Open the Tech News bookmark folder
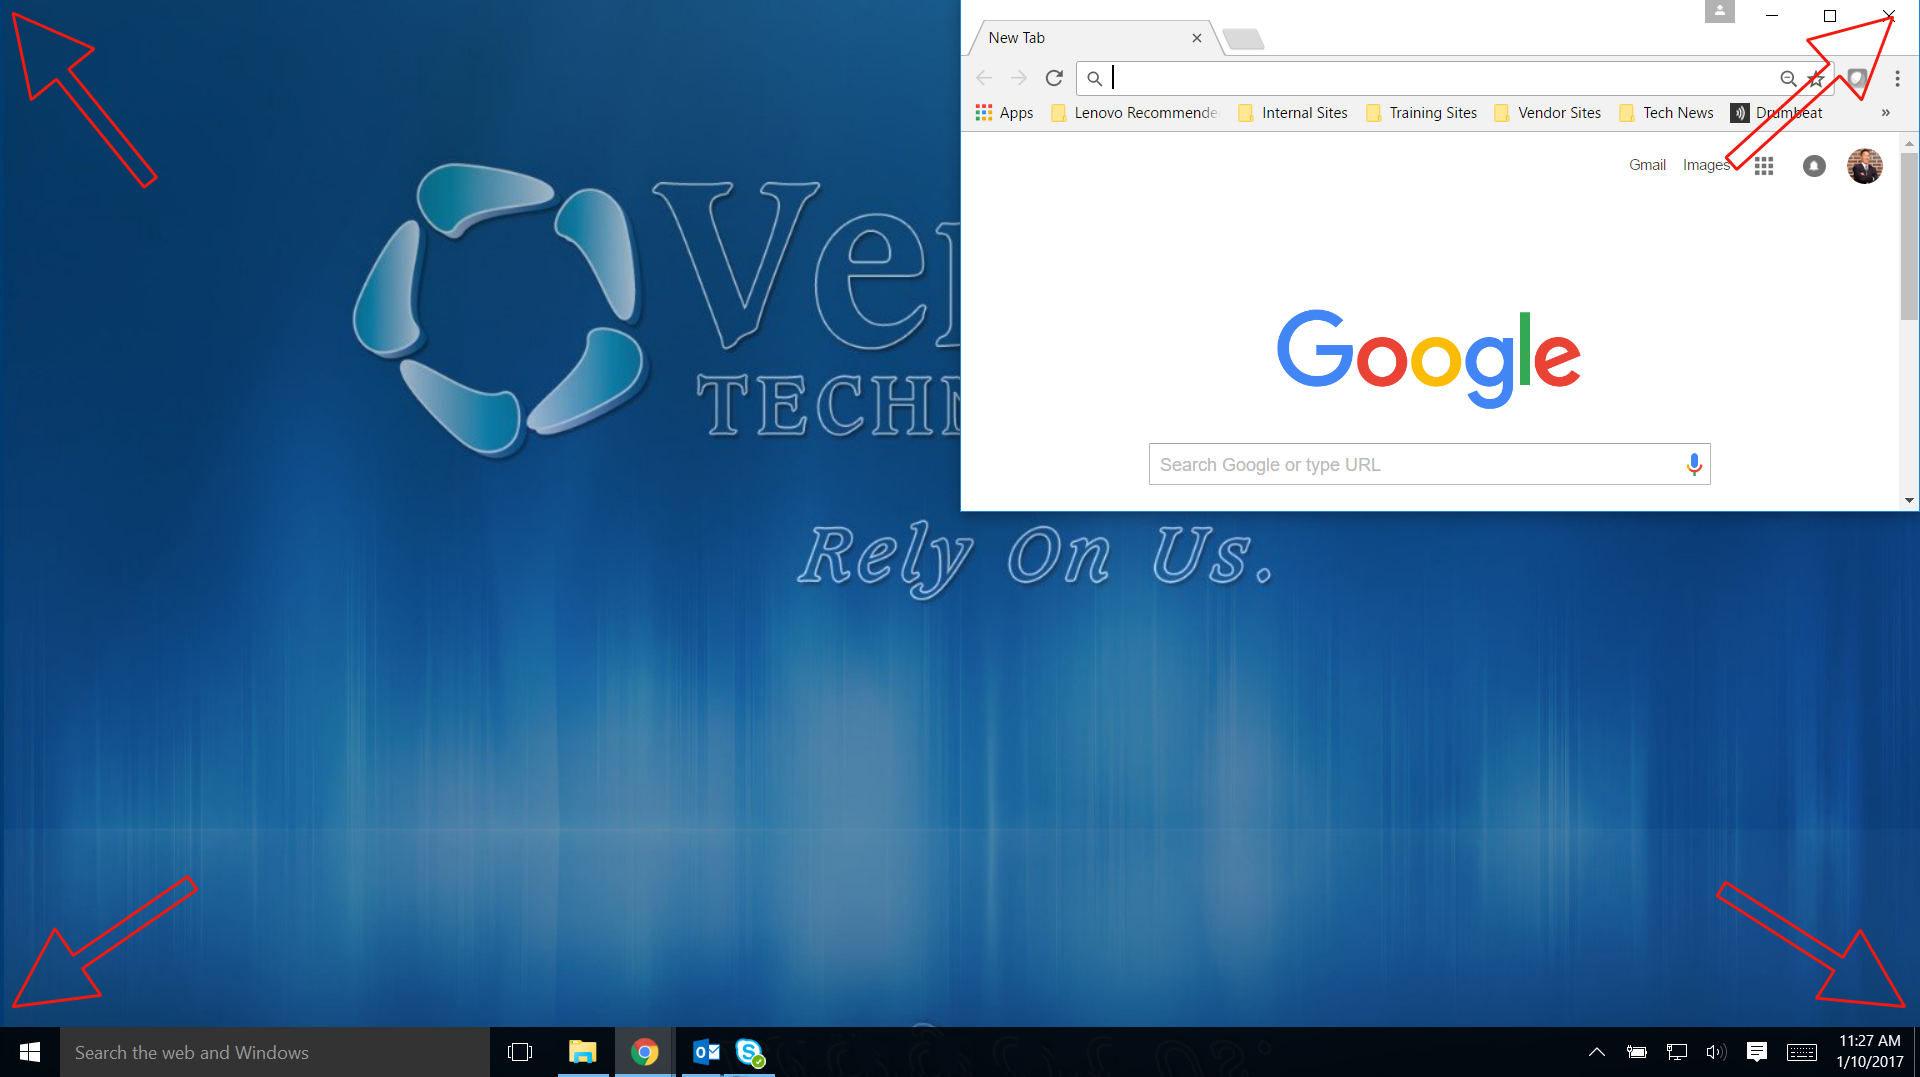The height and width of the screenshot is (1077, 1920). click(x=1666, y=113)
